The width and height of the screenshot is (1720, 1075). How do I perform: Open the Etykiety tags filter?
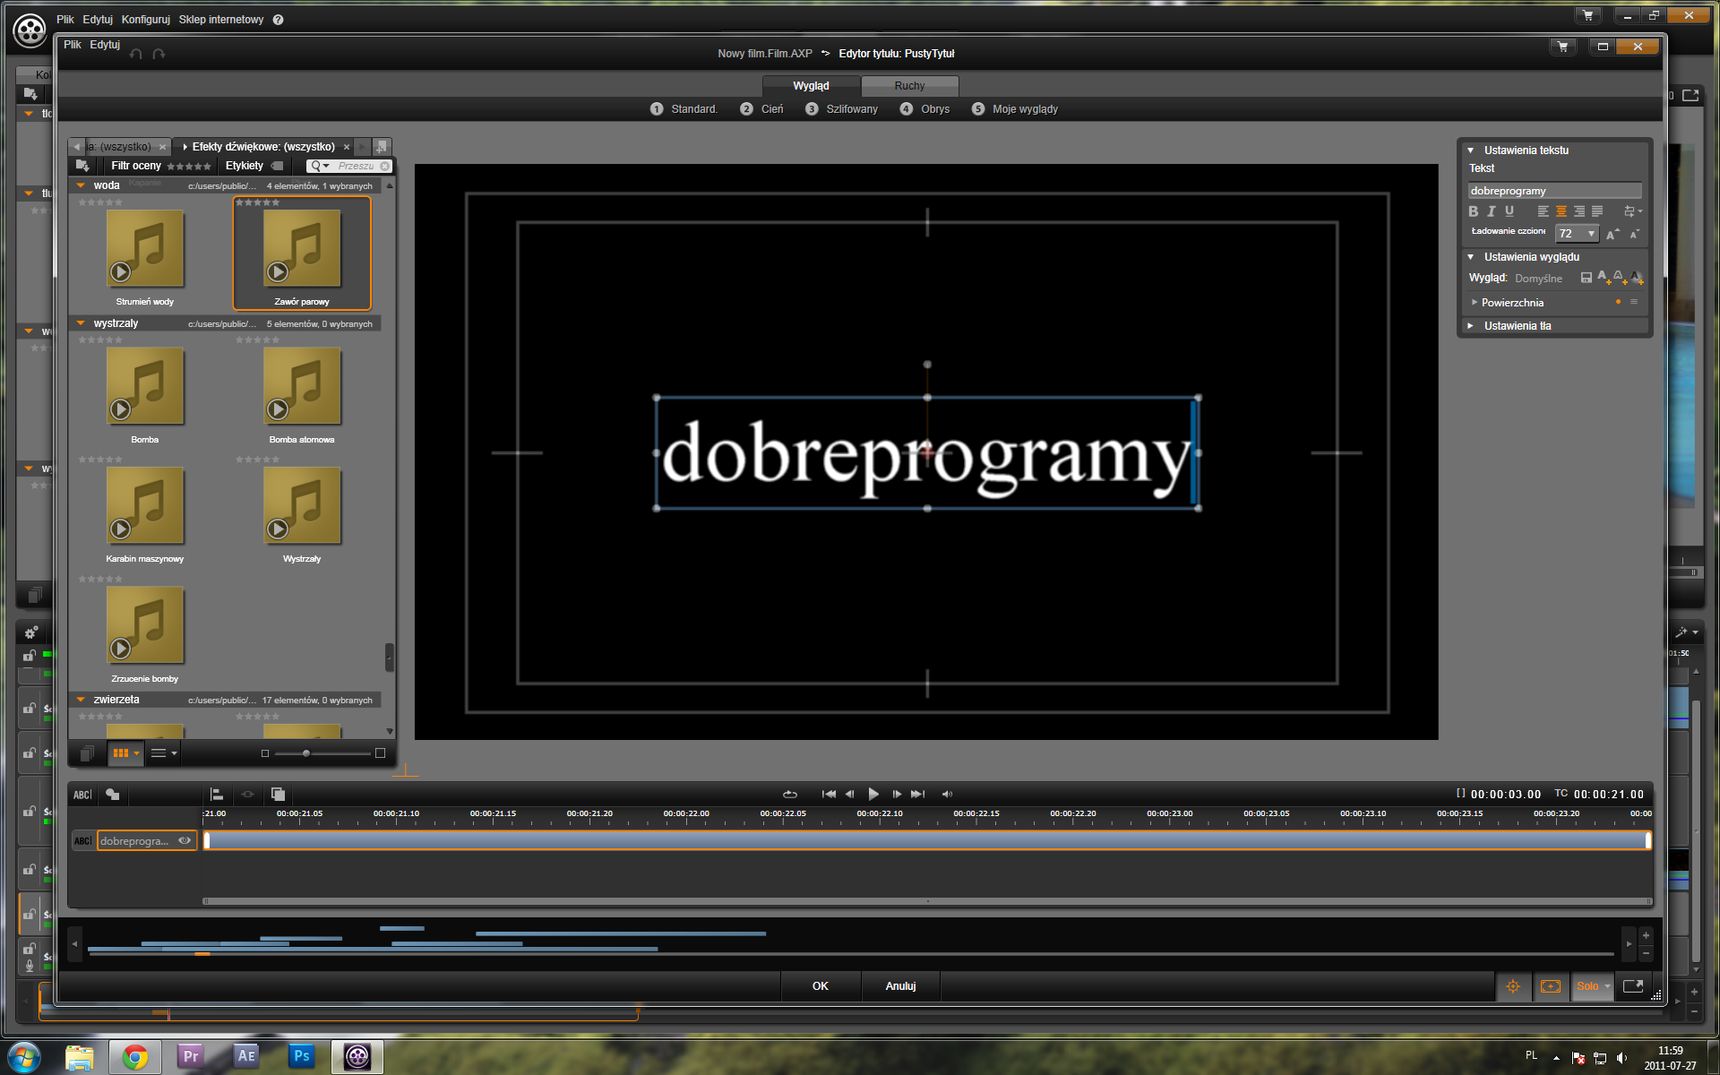coord(254,166)
